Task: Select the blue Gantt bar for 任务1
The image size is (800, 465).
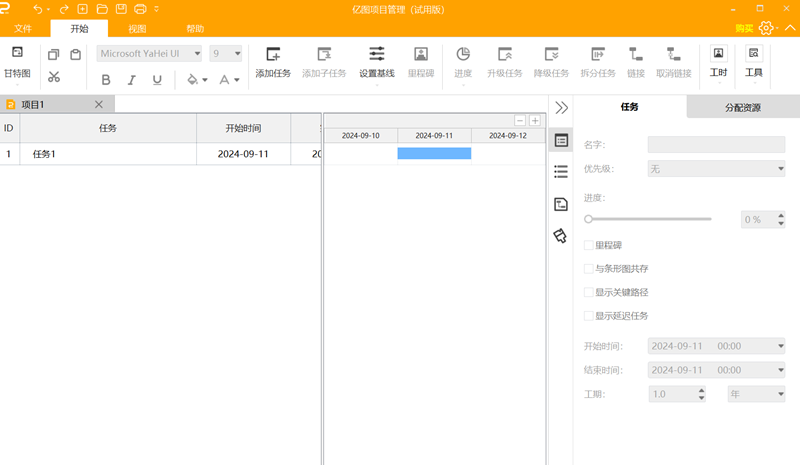Action: 434,153
